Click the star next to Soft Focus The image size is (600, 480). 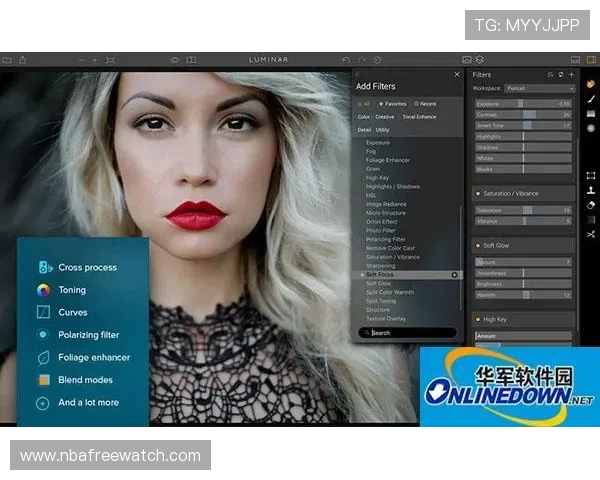point(361,275)
